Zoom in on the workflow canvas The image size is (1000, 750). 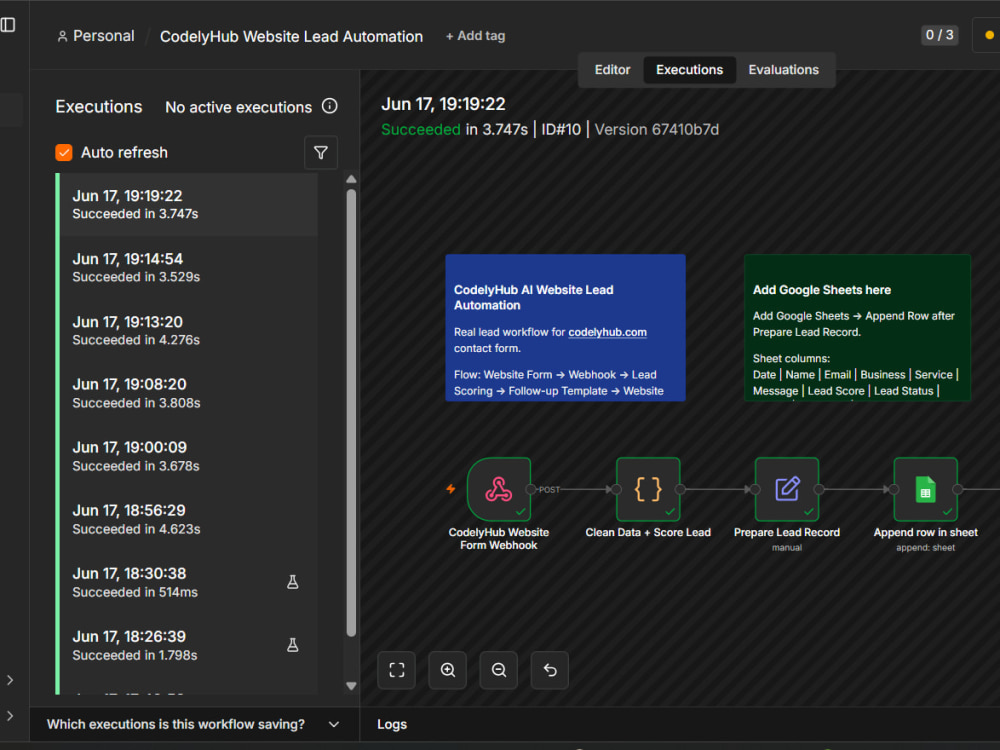point(448,670)
